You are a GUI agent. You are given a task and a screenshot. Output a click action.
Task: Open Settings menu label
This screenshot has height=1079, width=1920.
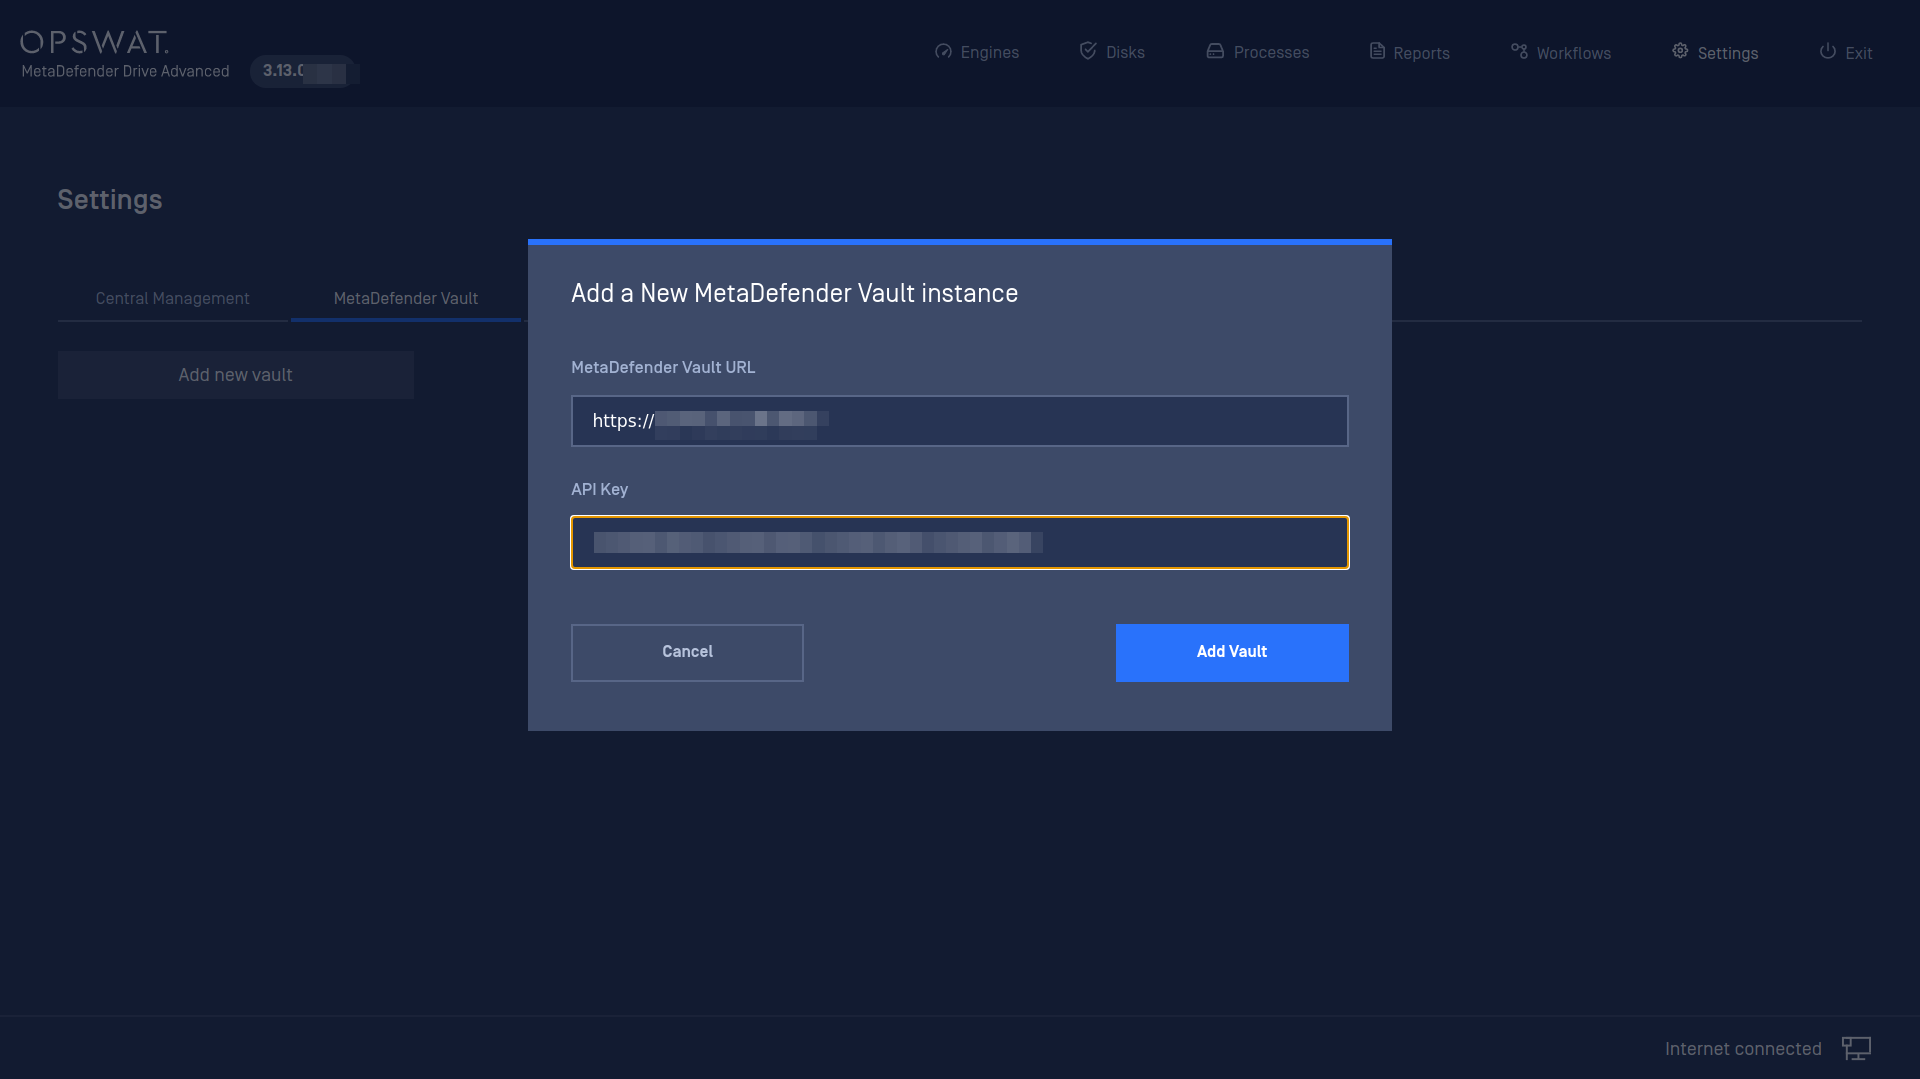(1727, 53)
